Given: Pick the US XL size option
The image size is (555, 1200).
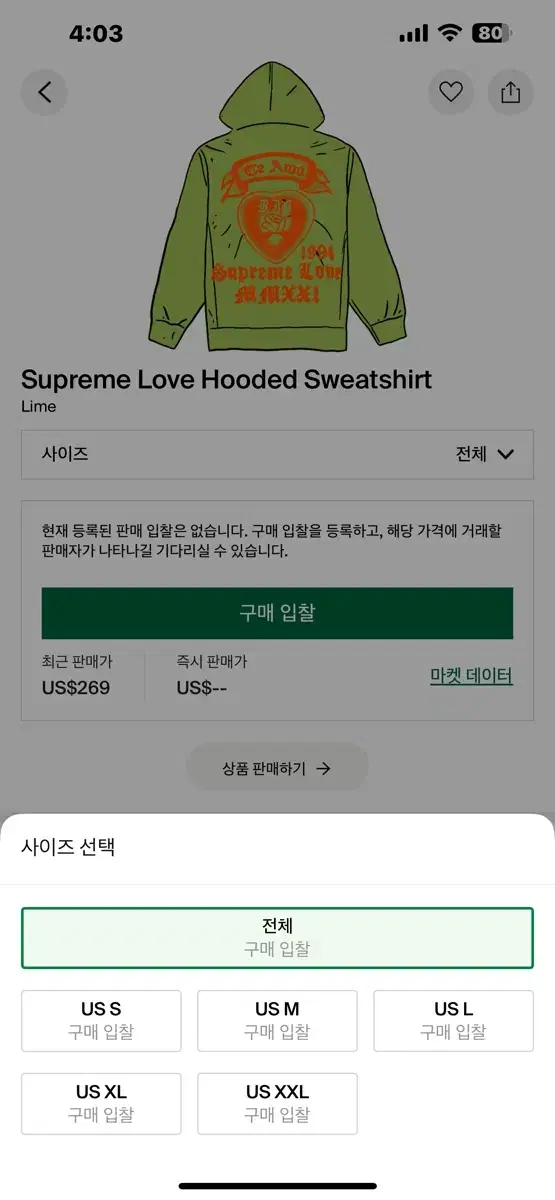Looking at the screenshot, I should 101,1104.
